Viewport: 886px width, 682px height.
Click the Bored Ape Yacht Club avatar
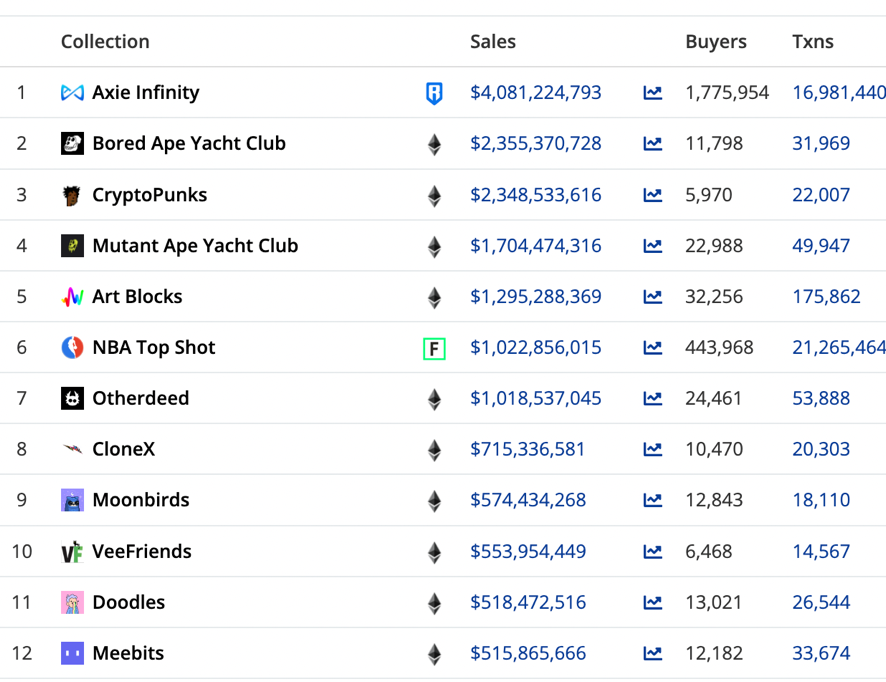click(72, 144)
